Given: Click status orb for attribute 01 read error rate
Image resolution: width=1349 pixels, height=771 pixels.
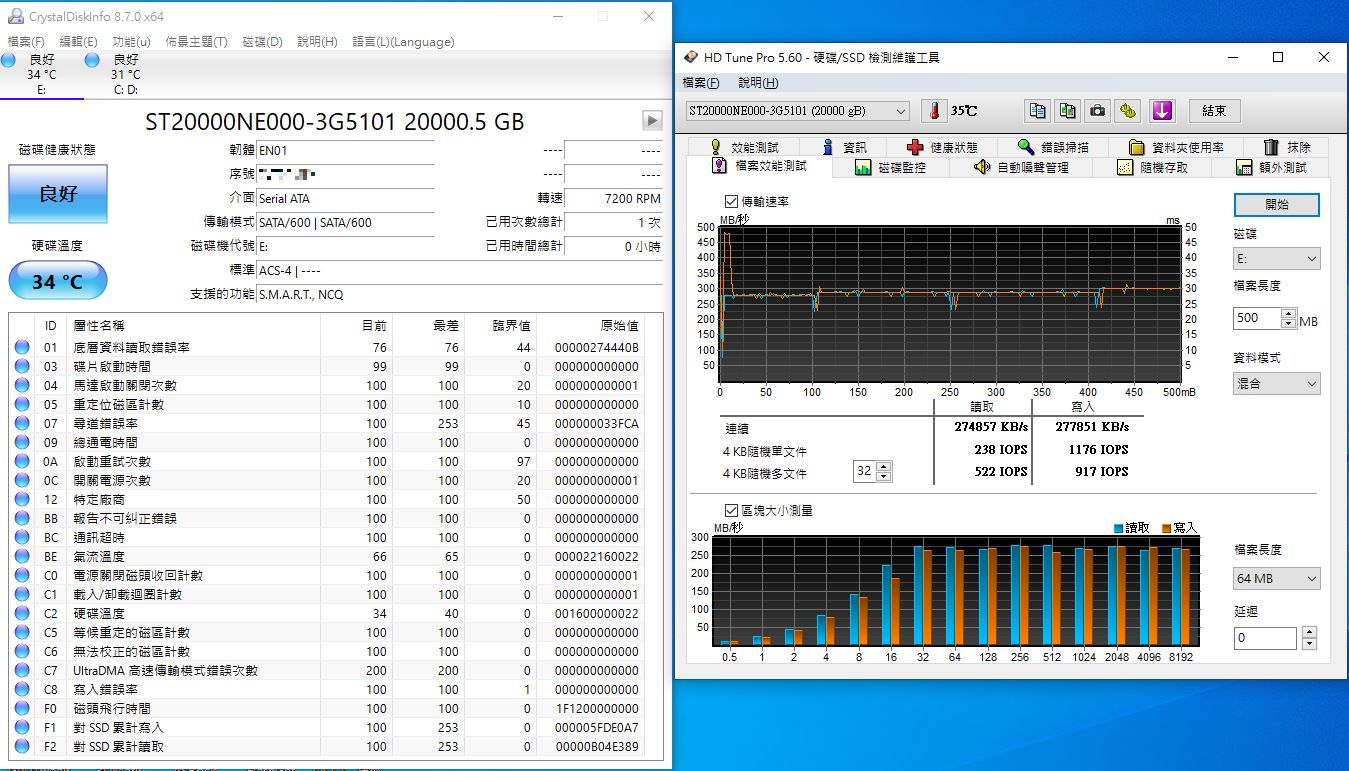Looking at the screenshot, I should [x=22, y=347].
